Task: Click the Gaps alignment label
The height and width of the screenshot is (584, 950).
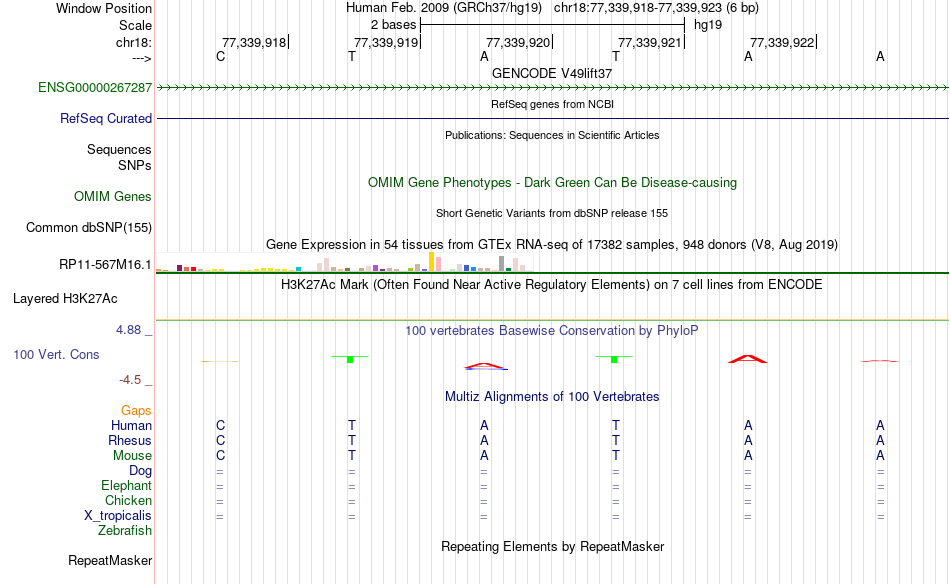Action: point(136,411)
